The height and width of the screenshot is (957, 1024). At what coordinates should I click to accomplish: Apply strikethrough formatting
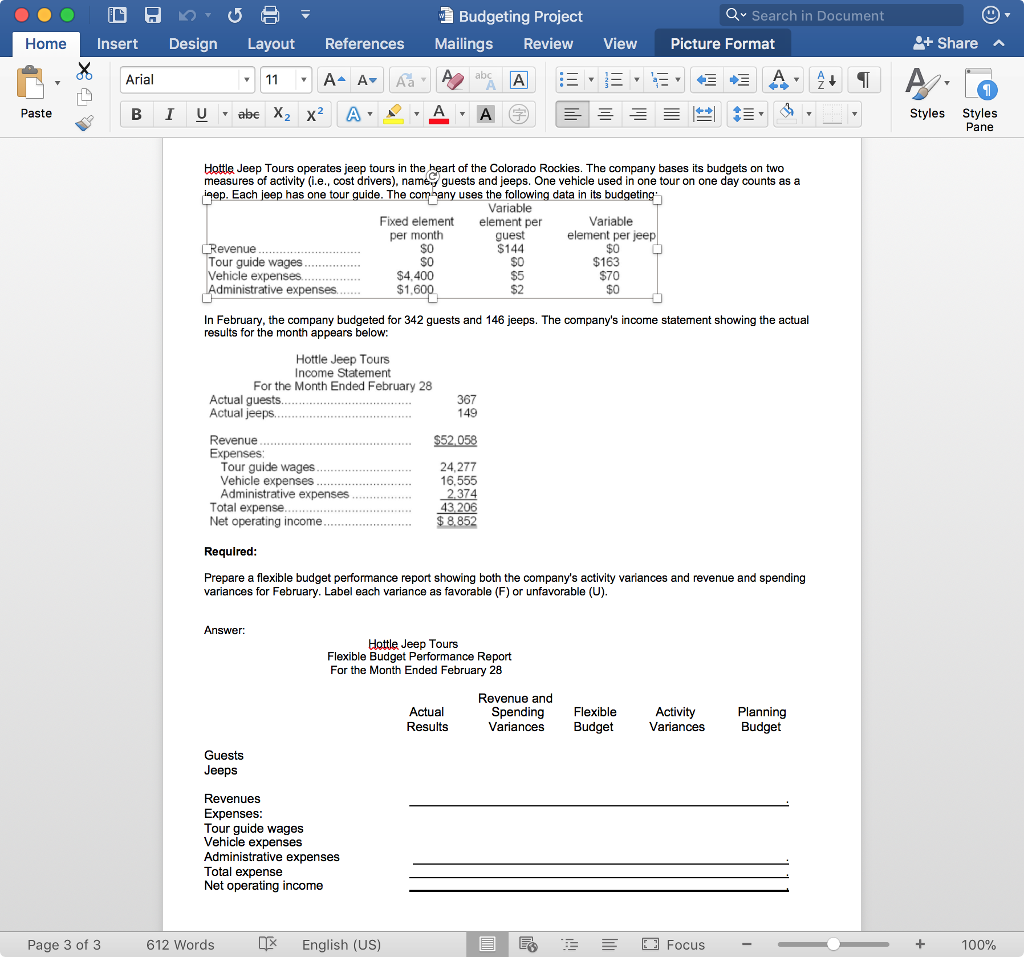pos(248,114)
